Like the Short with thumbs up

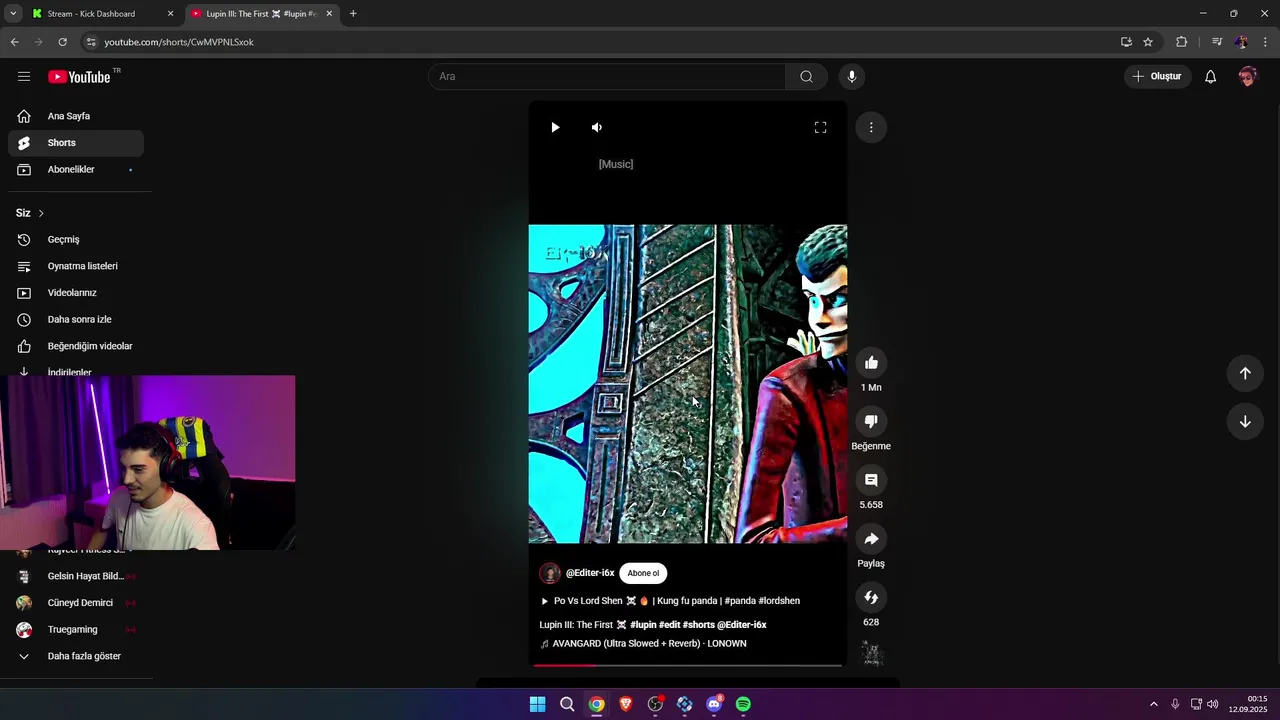click(871, 363)
